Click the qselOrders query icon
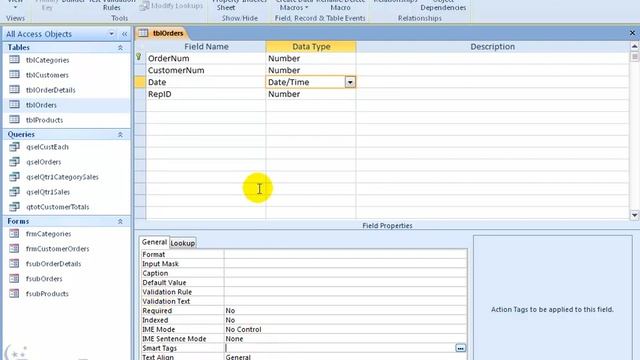This screenshot has width=640, height=360. [14, 162]
